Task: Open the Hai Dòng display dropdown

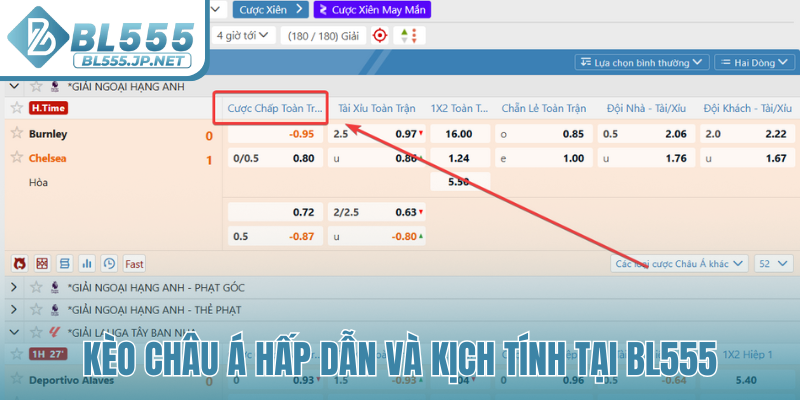Action: coord(754,63)
